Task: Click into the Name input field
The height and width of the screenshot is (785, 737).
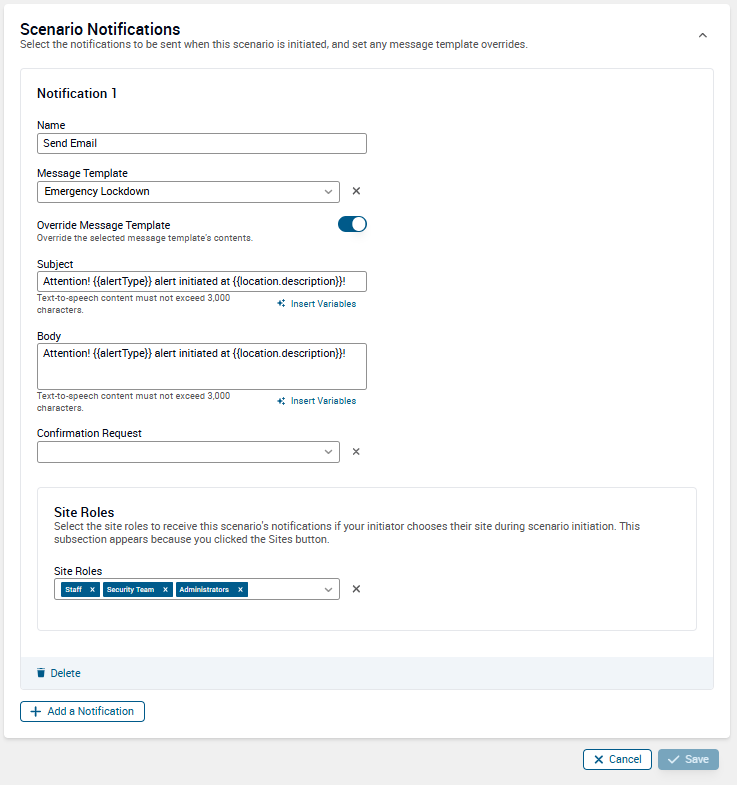Action: (201, 143)
